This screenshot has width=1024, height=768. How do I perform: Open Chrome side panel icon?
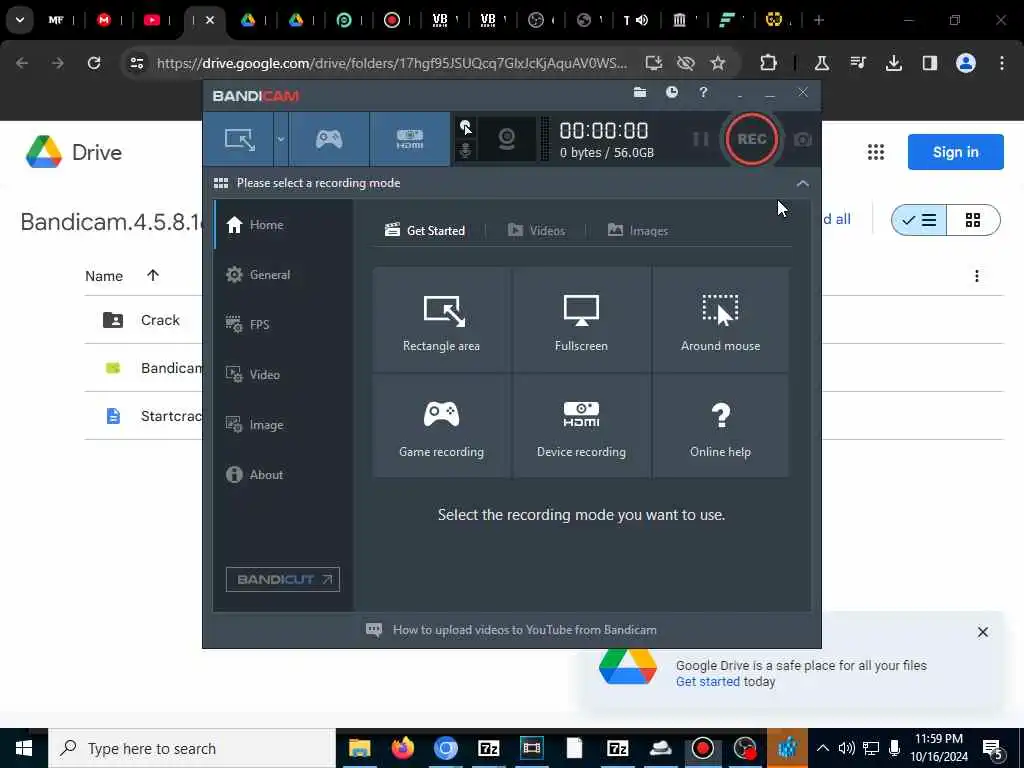click(930, 63)
